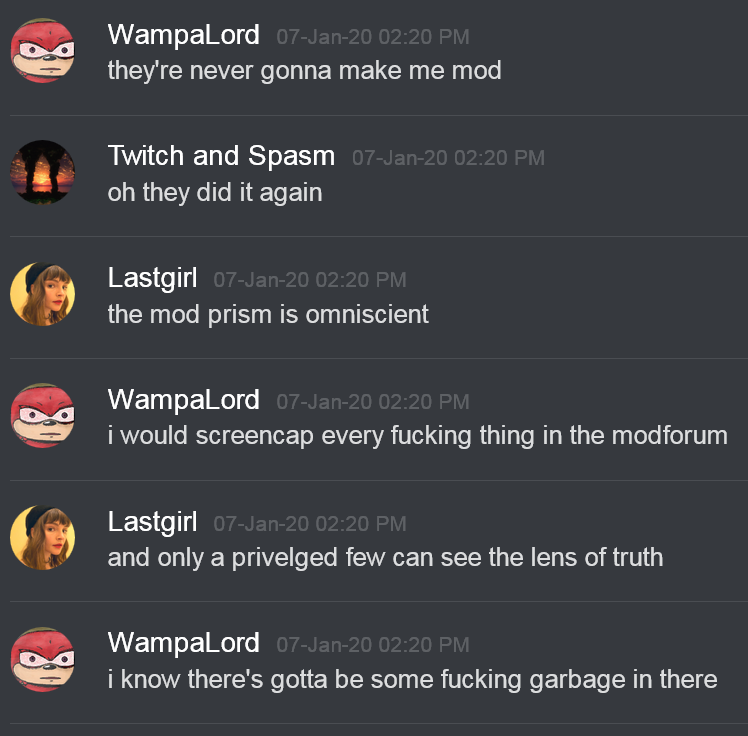Click the timestamp next to Twitch and Spasm
The image size is (748, 736).
pos(448,158)
